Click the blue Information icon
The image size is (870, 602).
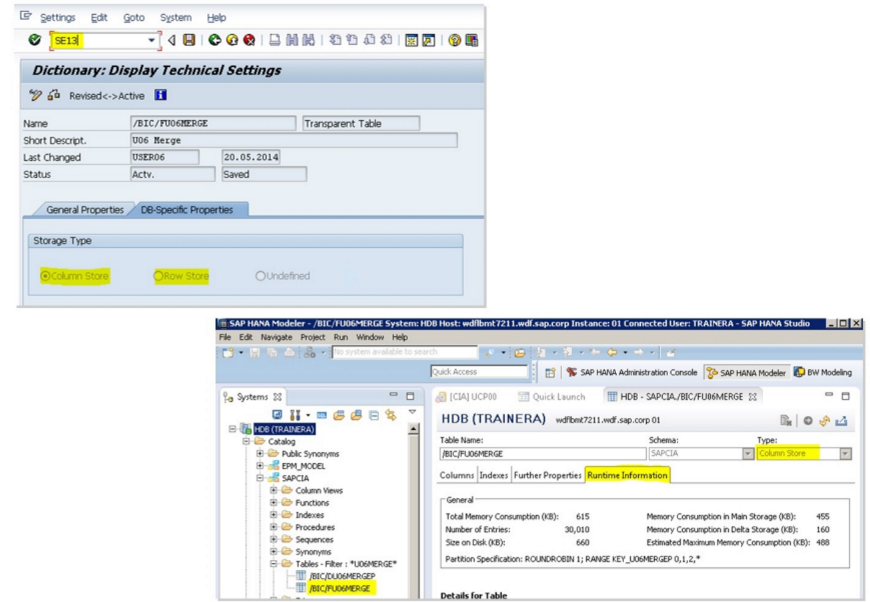click(x=160, y=95)
